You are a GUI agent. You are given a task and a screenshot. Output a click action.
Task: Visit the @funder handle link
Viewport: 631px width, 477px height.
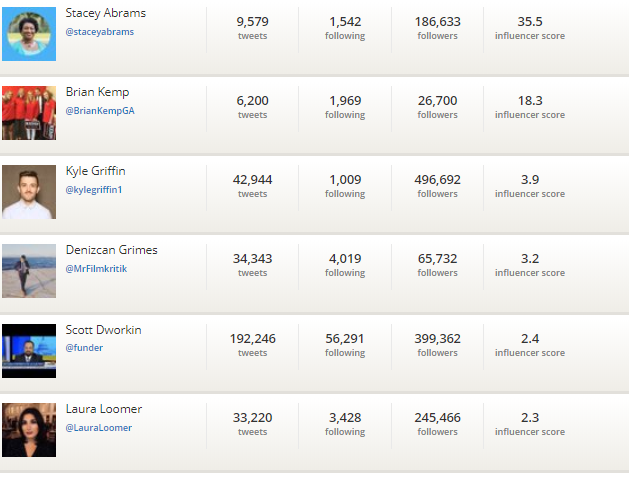tap(84, 348)
